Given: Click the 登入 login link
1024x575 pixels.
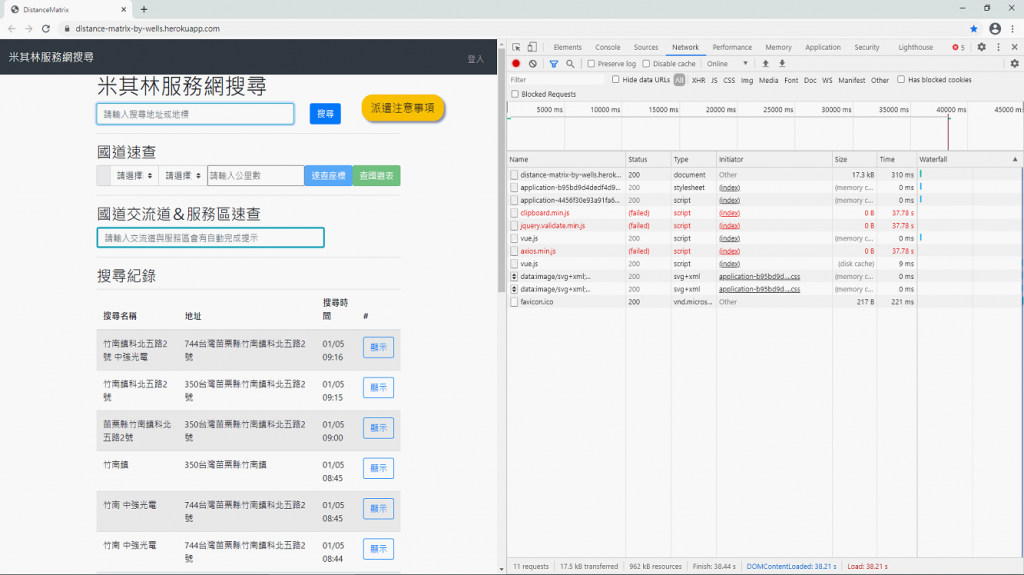Looking at the screenshot, I should point(475,59).
